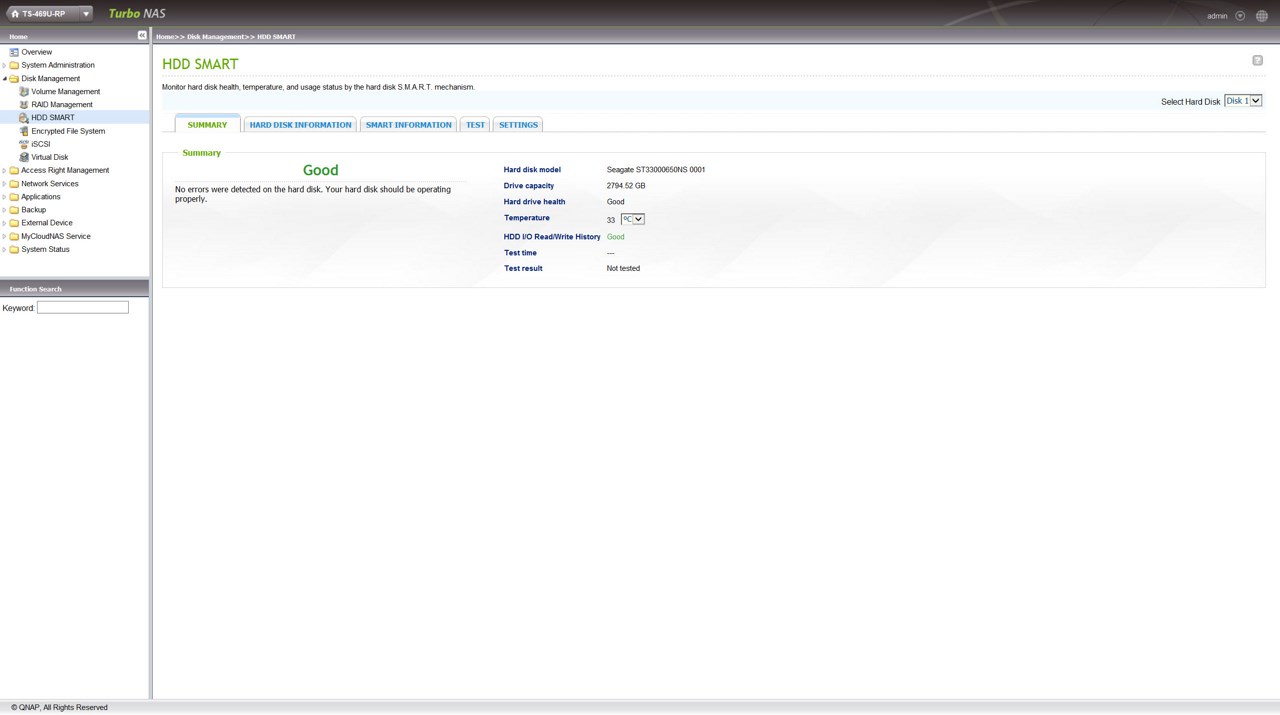The image size is (1280, 715).
Task: Select the MyCloudNAS Service tree label
Action: coord(56,236)
